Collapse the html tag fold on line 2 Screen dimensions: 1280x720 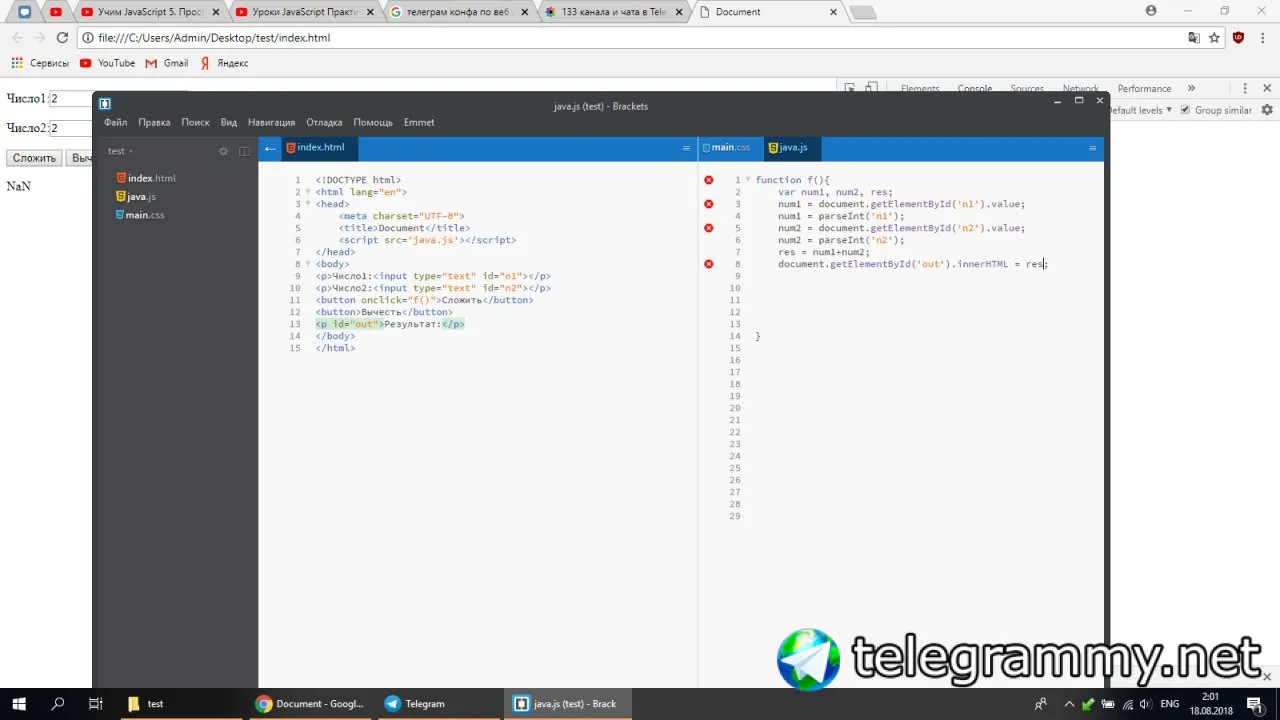click(308, 192)
